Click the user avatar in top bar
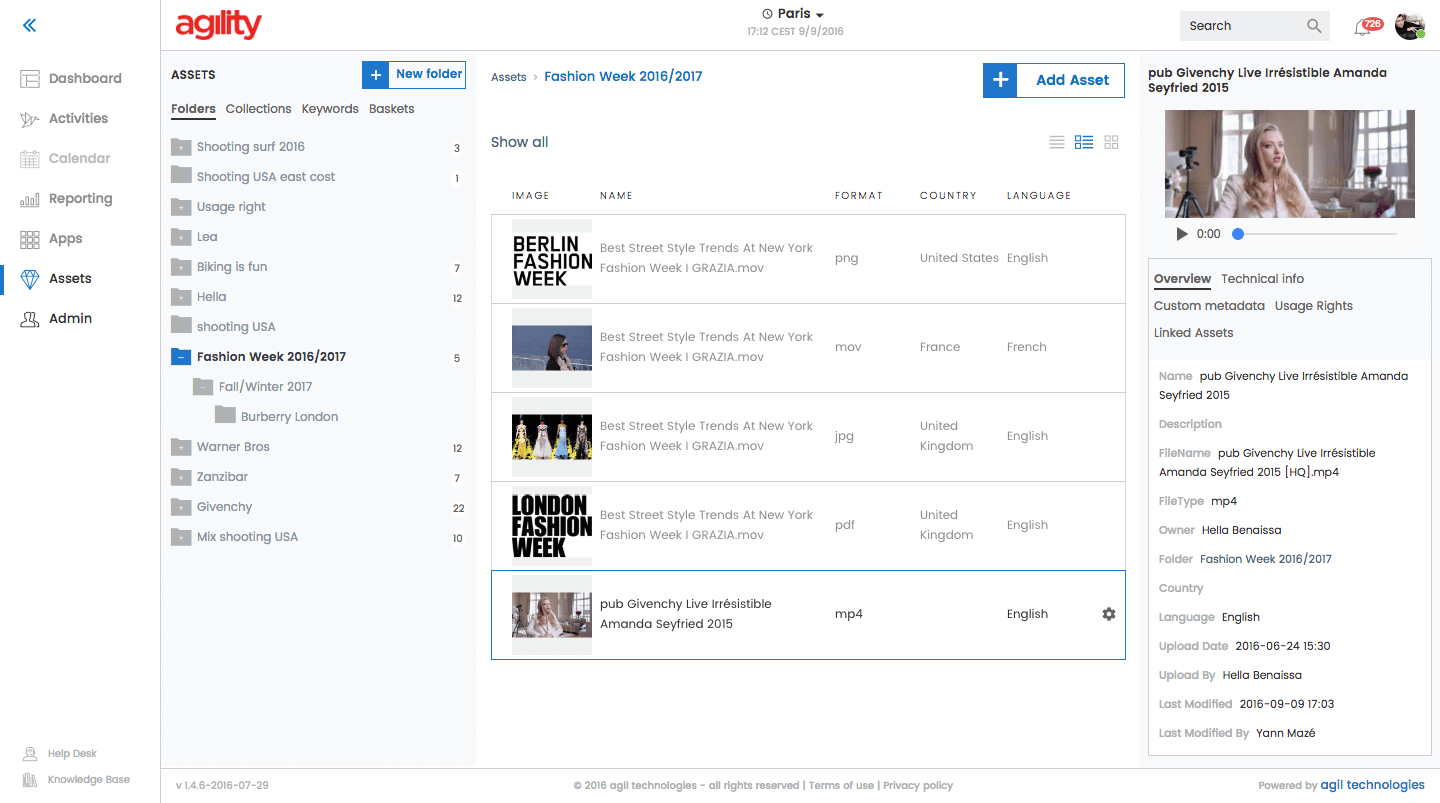 [1409, 27]
